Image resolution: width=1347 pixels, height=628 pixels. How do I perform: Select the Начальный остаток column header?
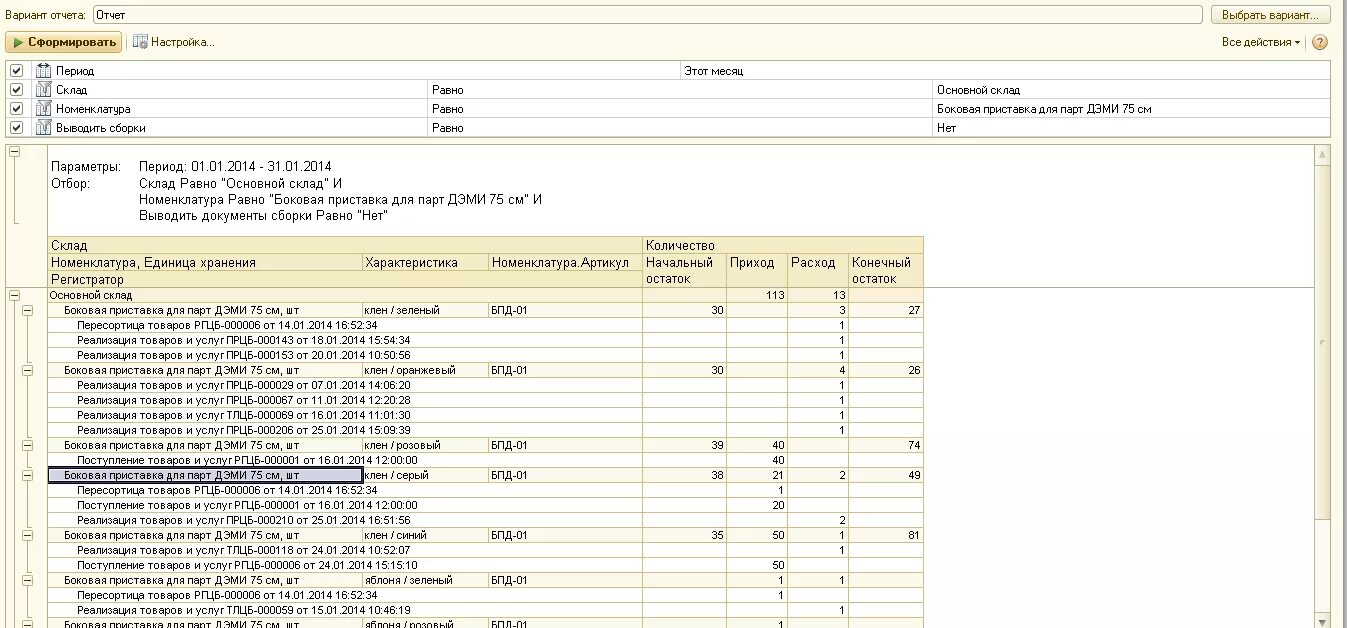click(684, 270)
